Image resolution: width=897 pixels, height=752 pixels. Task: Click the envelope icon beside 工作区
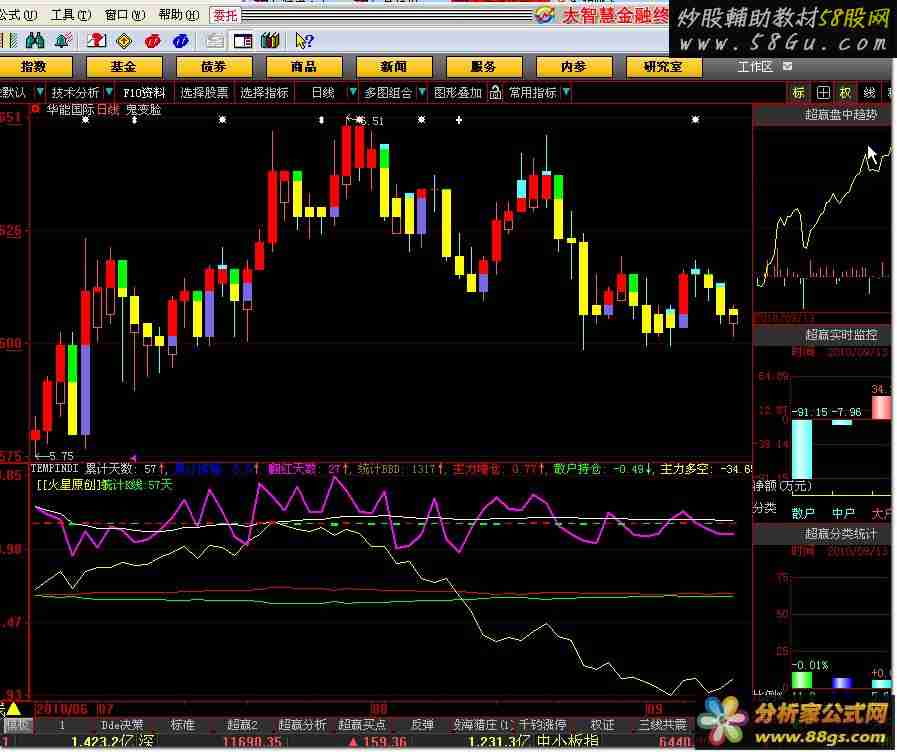787,66
